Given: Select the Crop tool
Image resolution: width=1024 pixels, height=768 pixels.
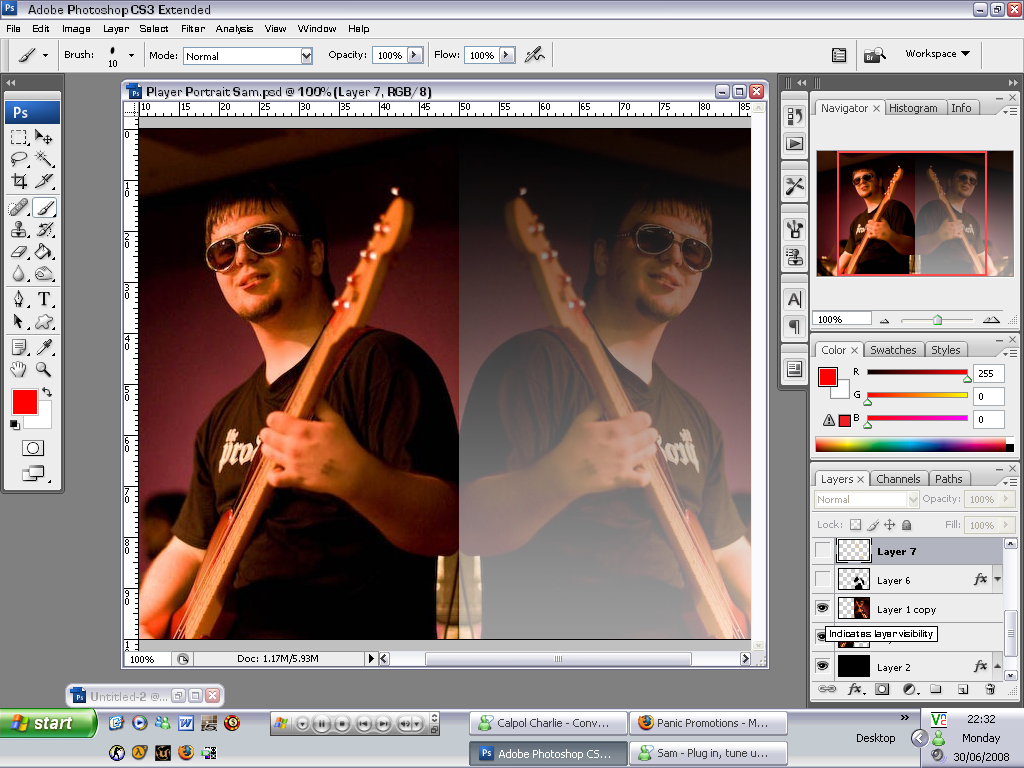Looking at the screenshot, I should click(x=19, y=181).
